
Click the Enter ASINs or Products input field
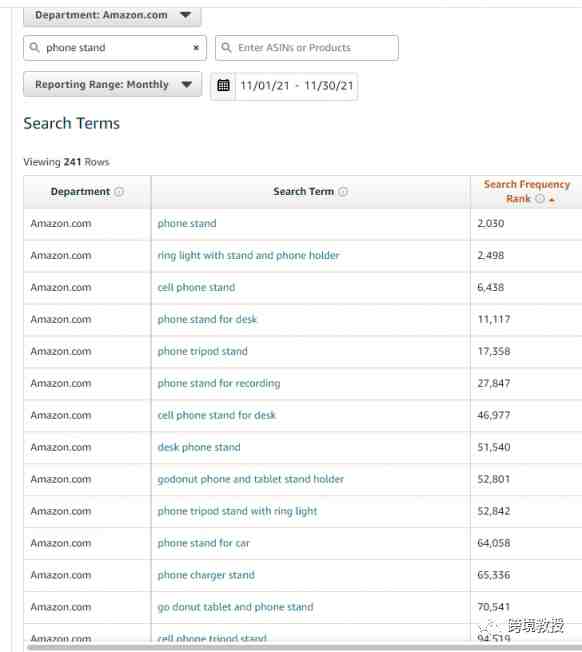307,48
